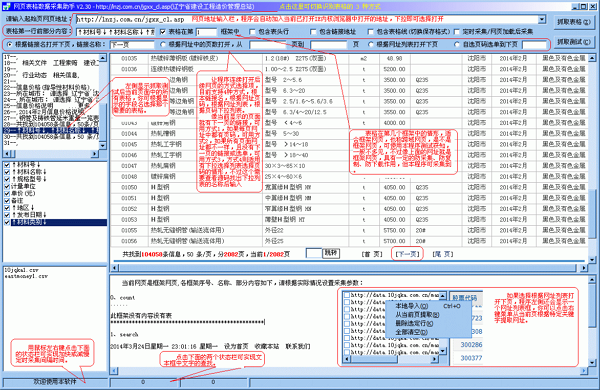Select file eastmoney1.csv in saved files list
600x390 pixels.
tap(26, 276)
